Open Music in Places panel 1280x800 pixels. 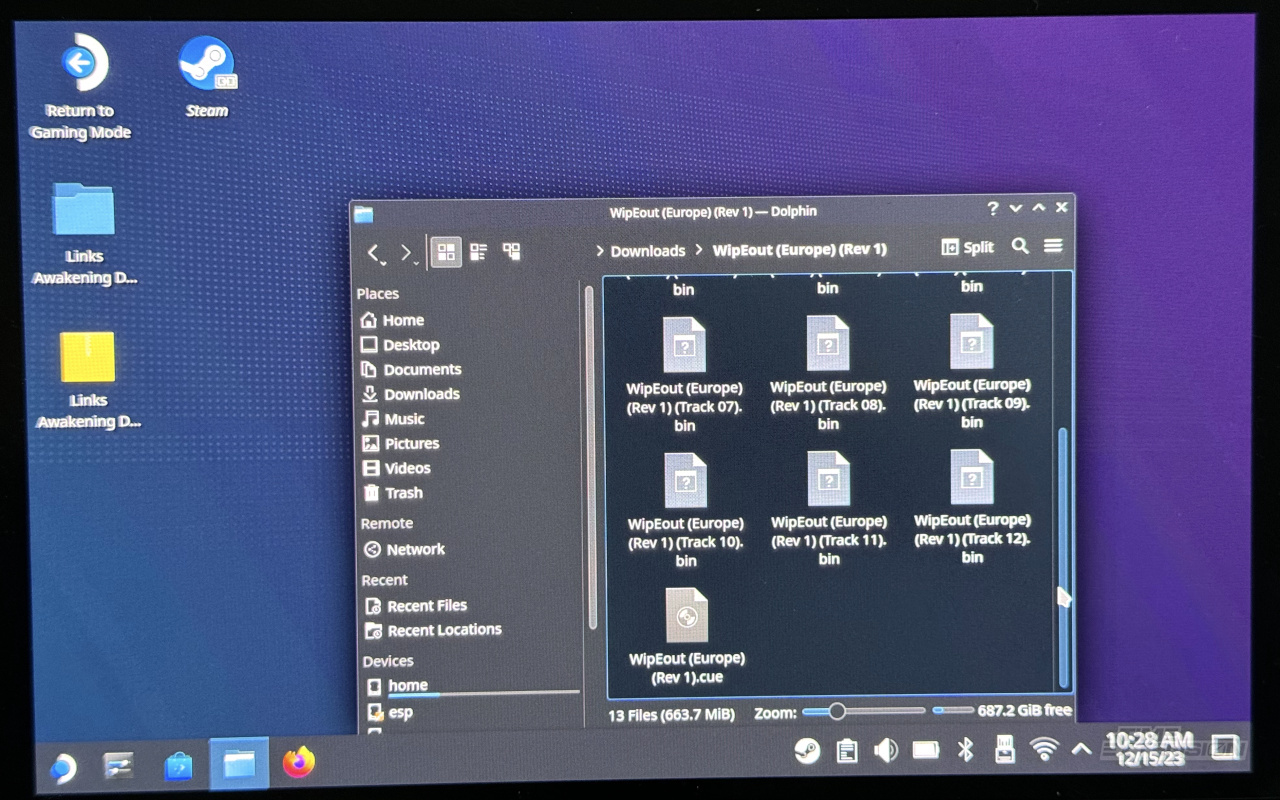click(393, 419)
